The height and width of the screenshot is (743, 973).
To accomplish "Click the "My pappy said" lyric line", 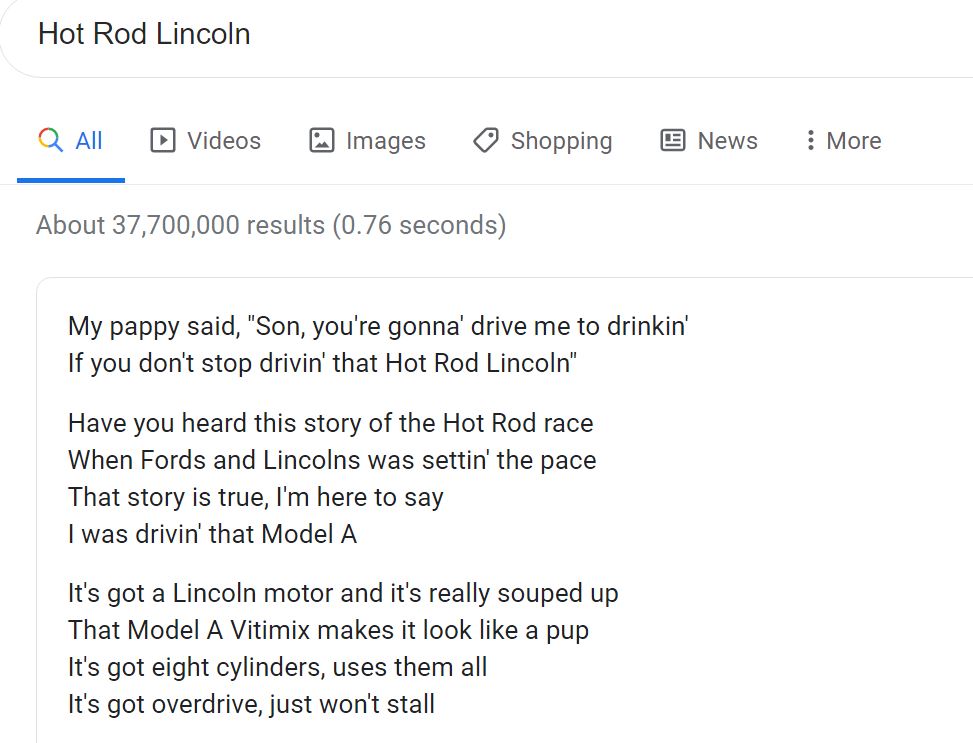I will (378, 326).
